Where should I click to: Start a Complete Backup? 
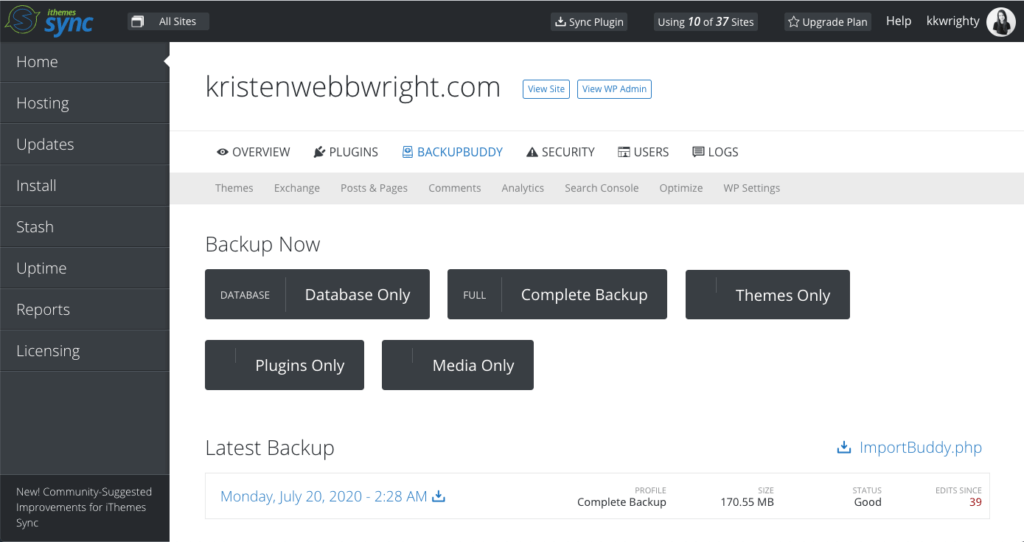coord(557,295)
